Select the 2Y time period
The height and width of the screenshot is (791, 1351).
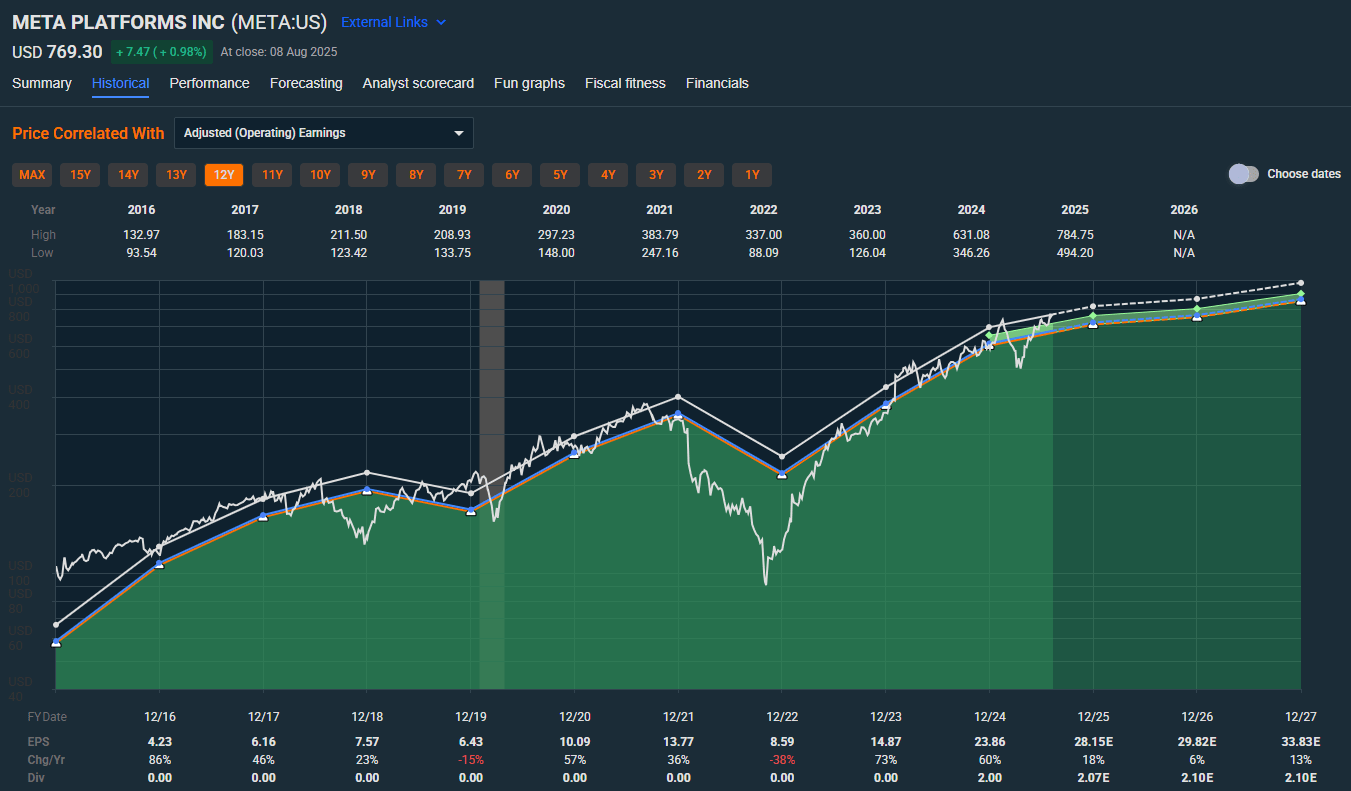pyautogui.click(x=703, y=174)
